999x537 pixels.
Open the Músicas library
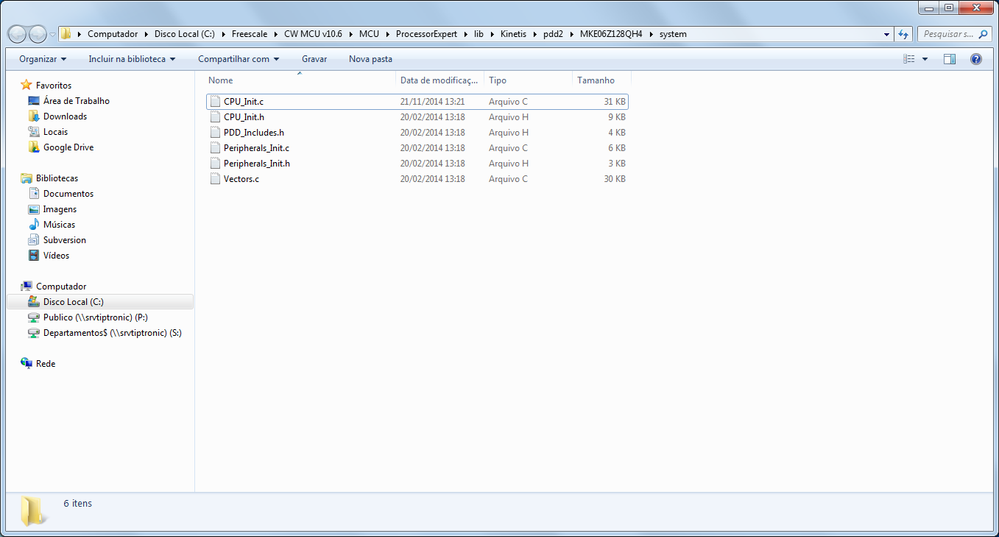click(59, 224)
